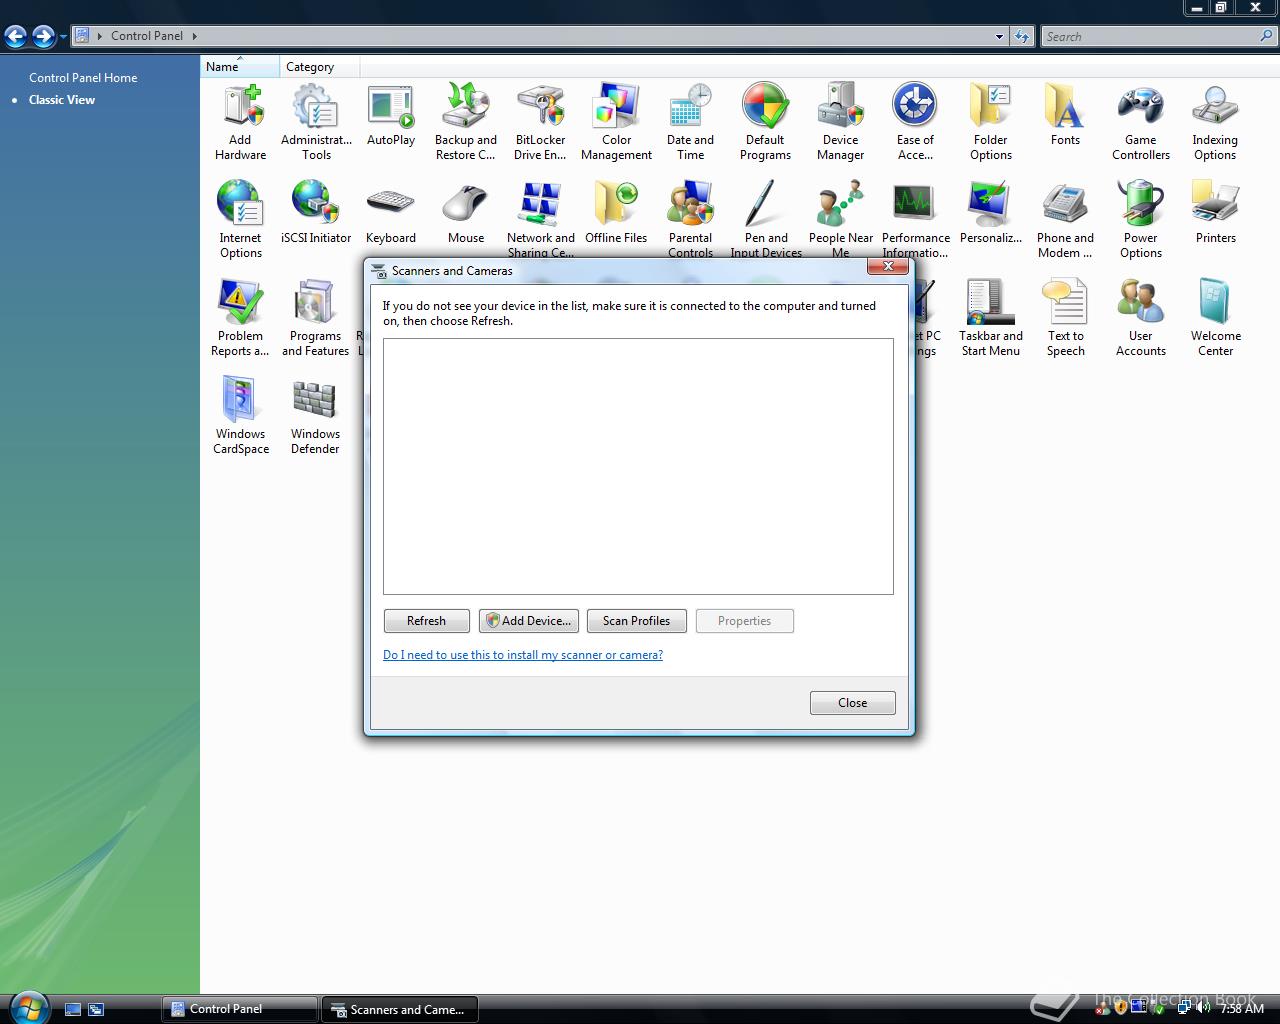Open the Date and Time icon
The height and width of the screenshot is (1024, 1280).
pyautogui.click(x=690, y=122)
